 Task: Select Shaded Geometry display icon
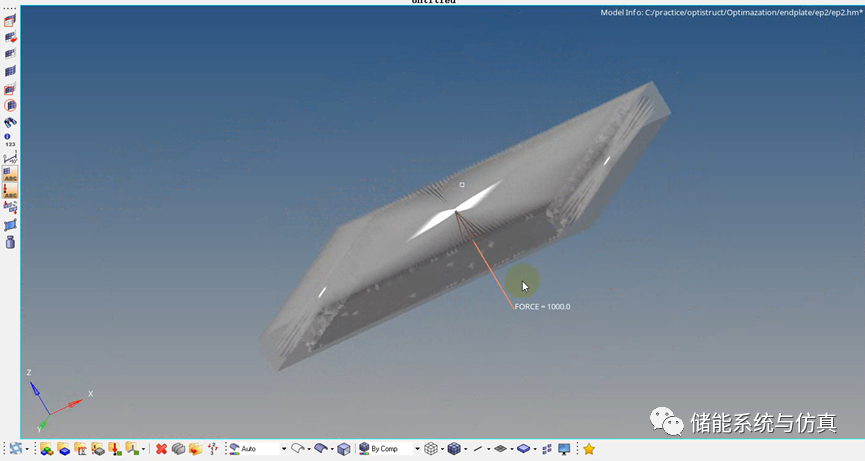321,449
